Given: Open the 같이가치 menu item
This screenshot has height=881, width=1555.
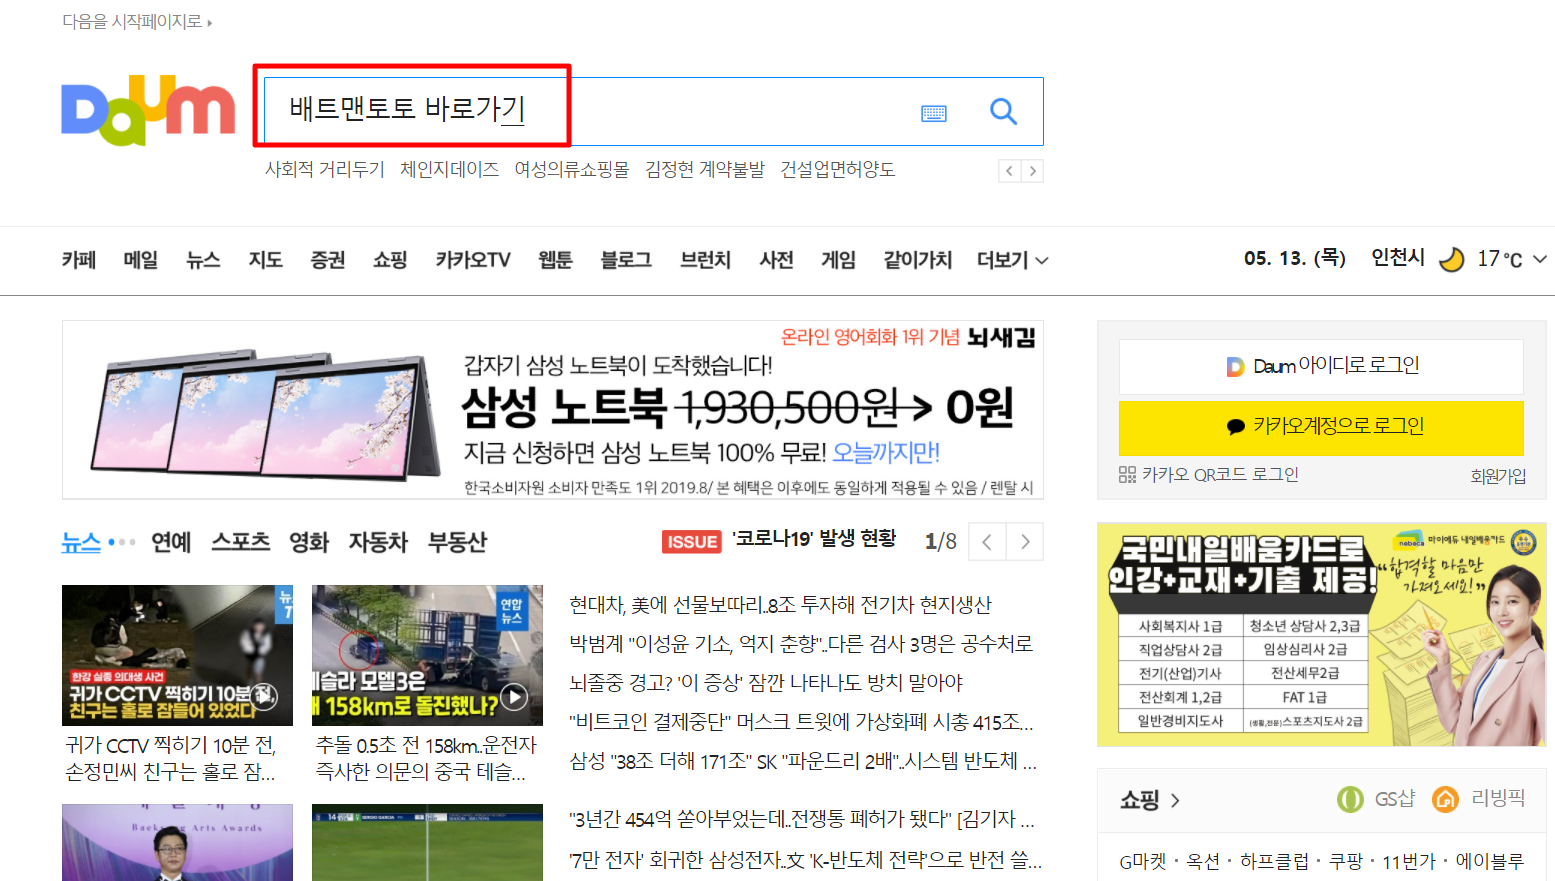Looking at the screenshot, I should point(917,260).
